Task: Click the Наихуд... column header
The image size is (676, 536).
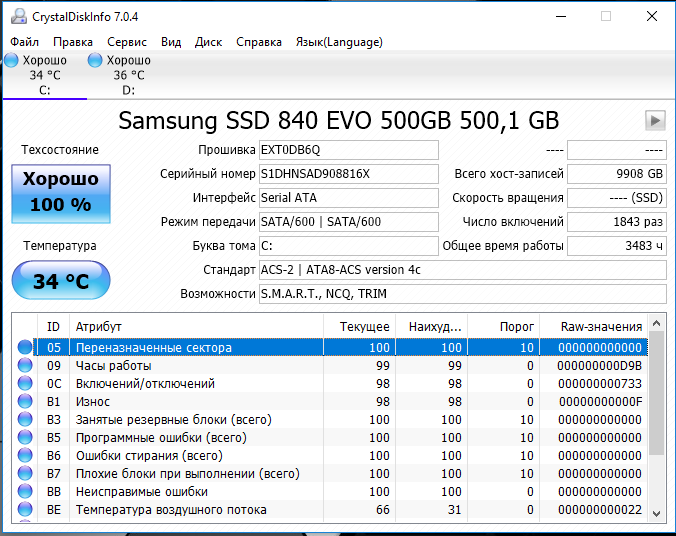Action: click(x=432, y=326)
